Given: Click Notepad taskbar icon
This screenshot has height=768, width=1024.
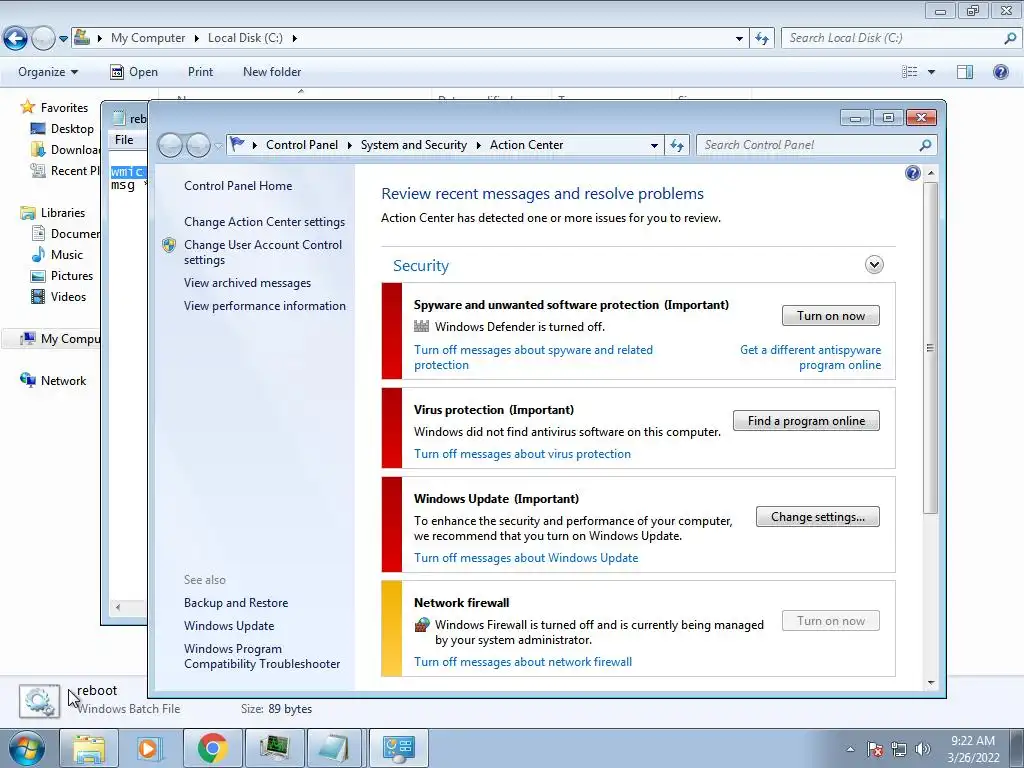Looking at the screenshot, I should 334,748.
